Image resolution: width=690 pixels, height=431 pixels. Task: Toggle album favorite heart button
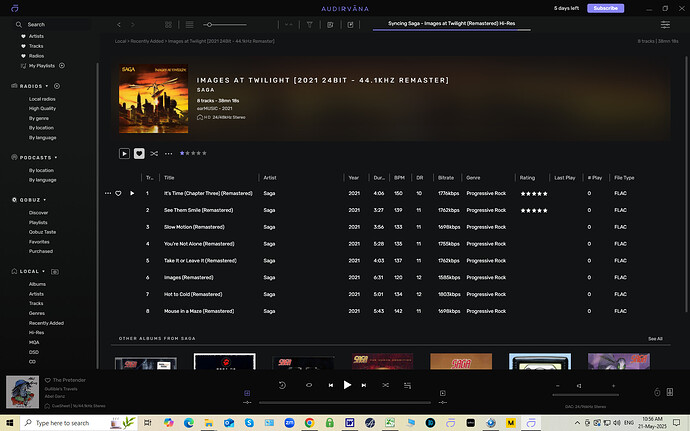(139, 153)
